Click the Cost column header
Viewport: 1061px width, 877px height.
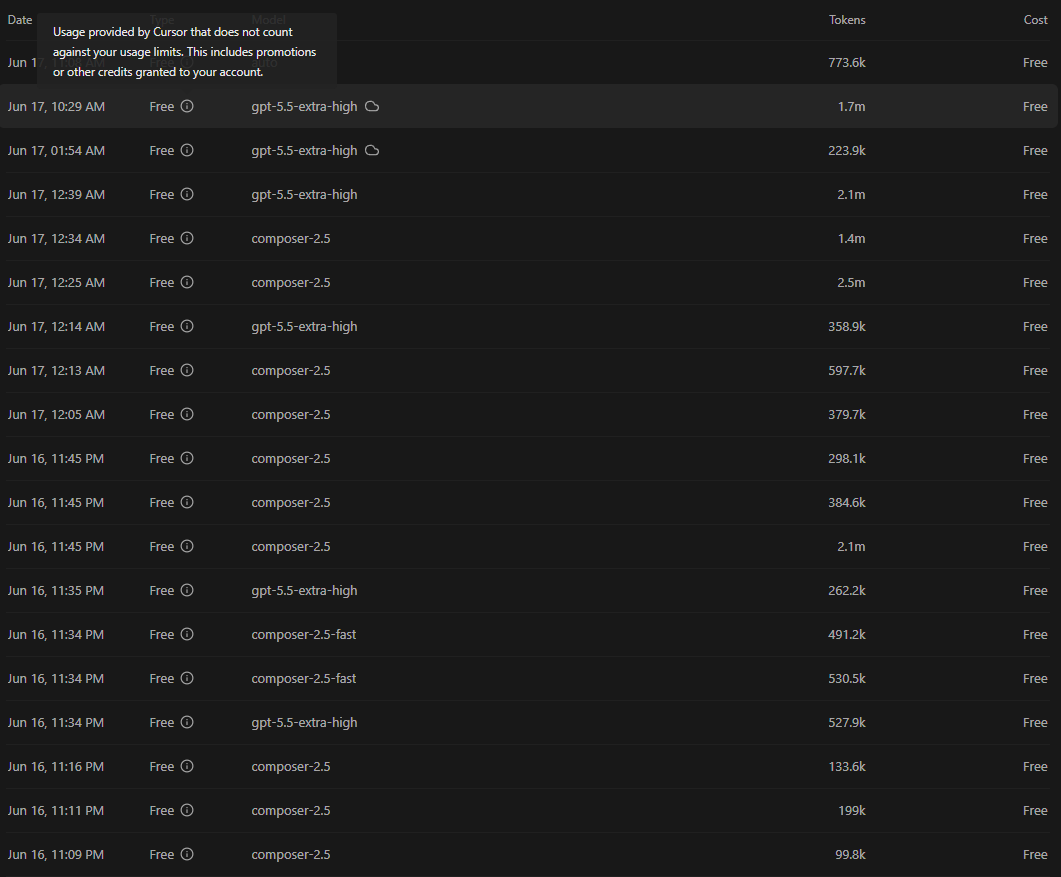coord(1035,20)
